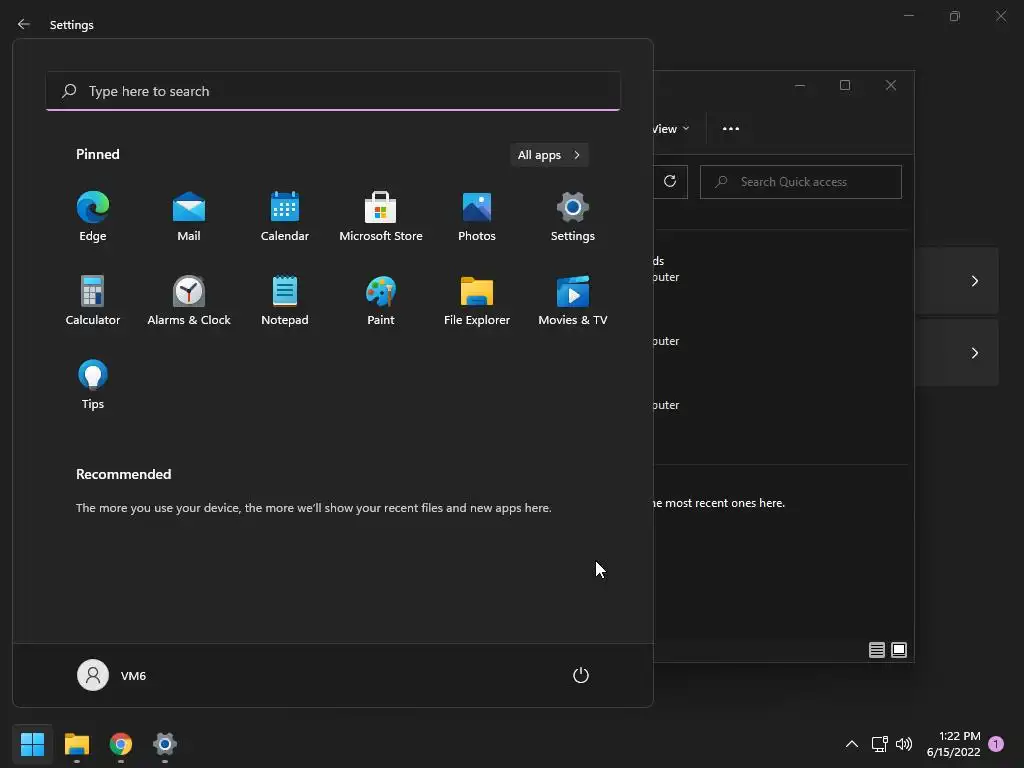Go back in the Settings window
1024x768 pixels.
[x=24, y=24]
